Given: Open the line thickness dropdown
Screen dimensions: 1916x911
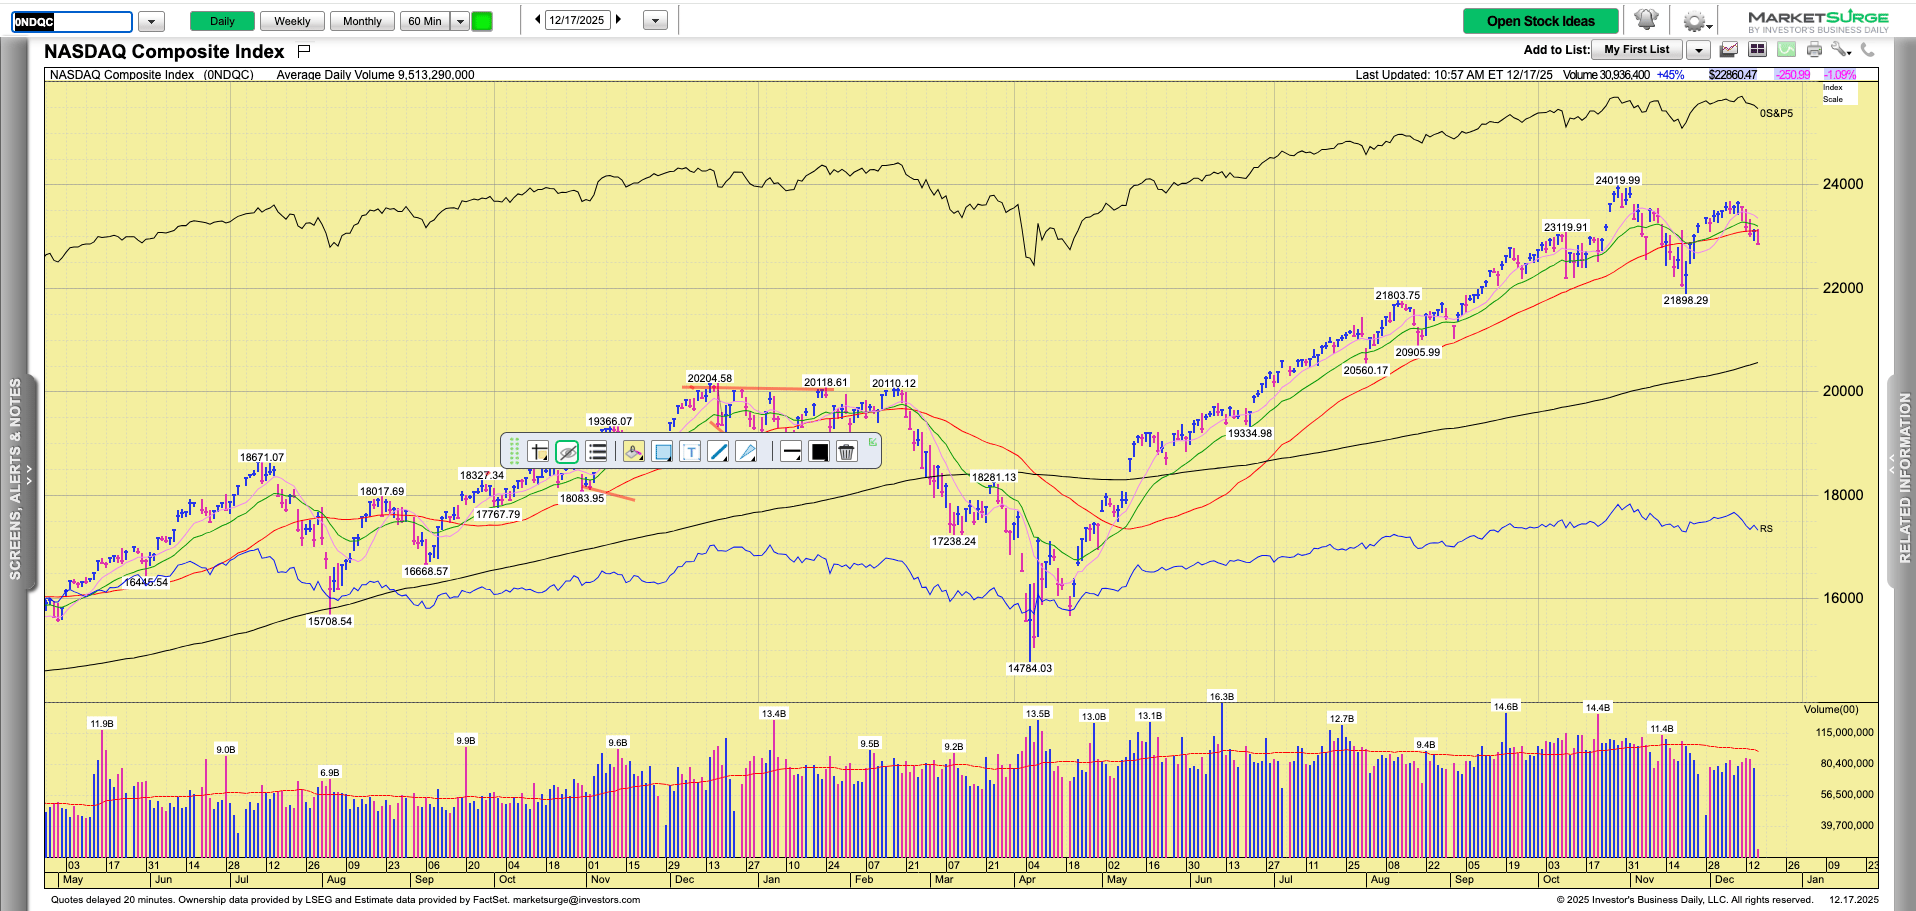Looking at the screenshot, I should [x=791, y=452].
